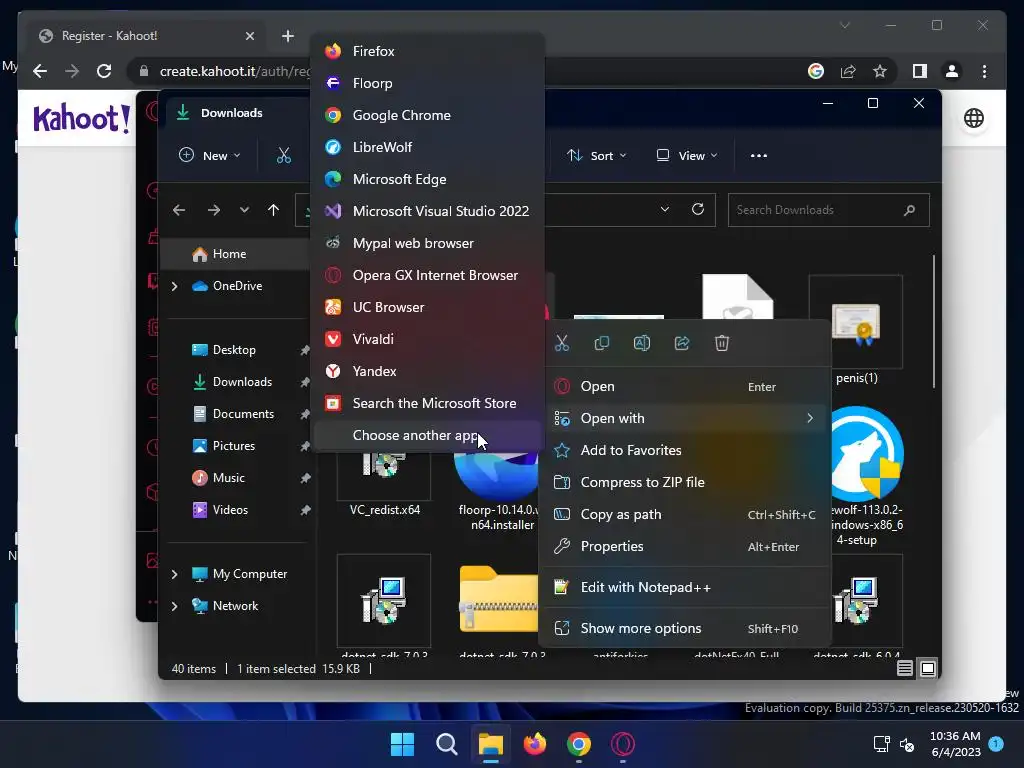Screen dimensions: 1024x768
Task: Bookmark this page star icon in Chrome
Action: coord(880,71)
